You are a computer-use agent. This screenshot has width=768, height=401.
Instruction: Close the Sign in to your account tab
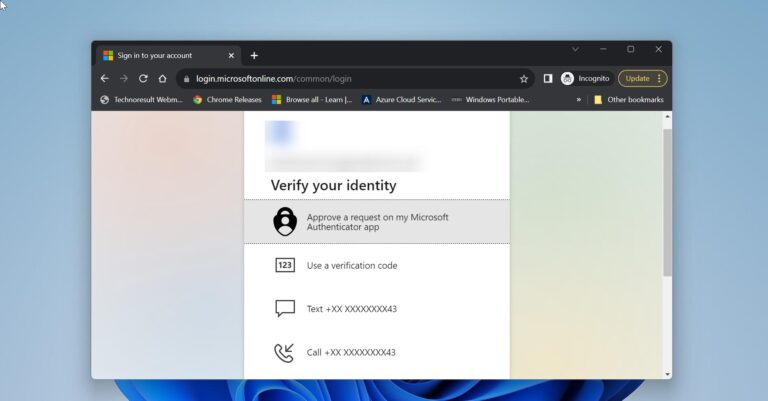pyautogui.click(x=231, y=55)
